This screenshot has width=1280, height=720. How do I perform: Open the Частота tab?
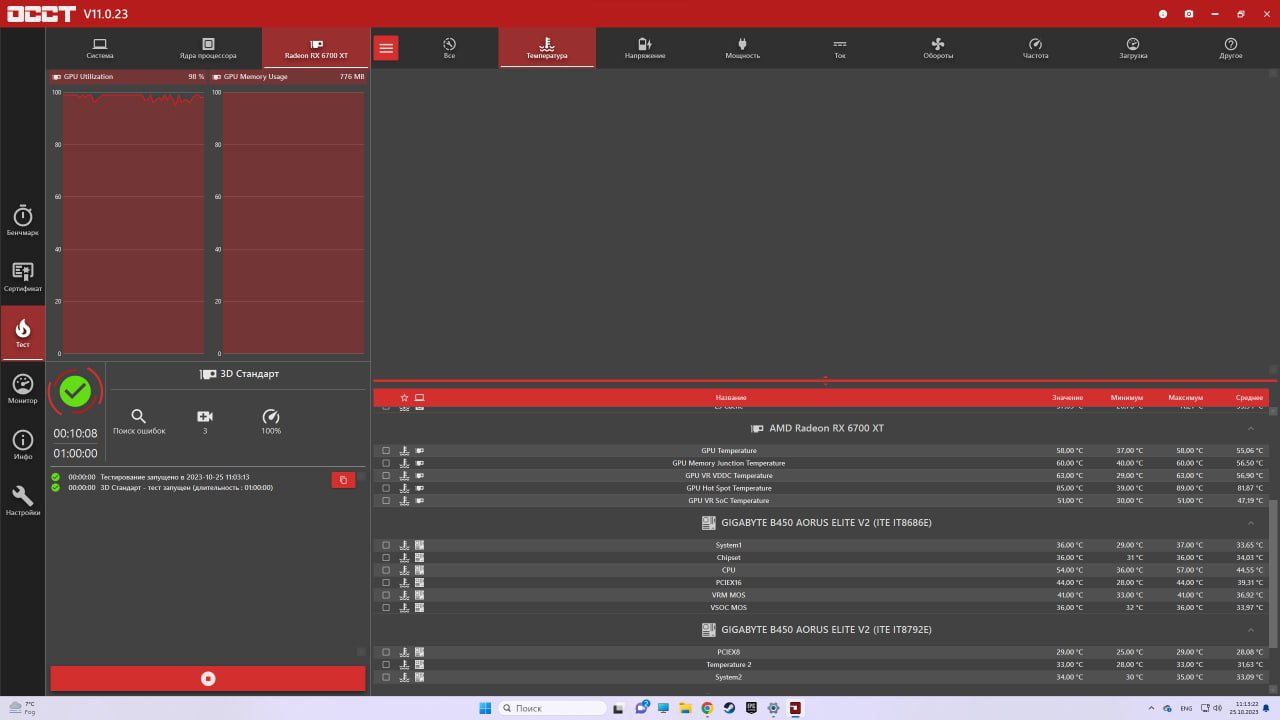pyautogui.click(x=1035, y=48)
